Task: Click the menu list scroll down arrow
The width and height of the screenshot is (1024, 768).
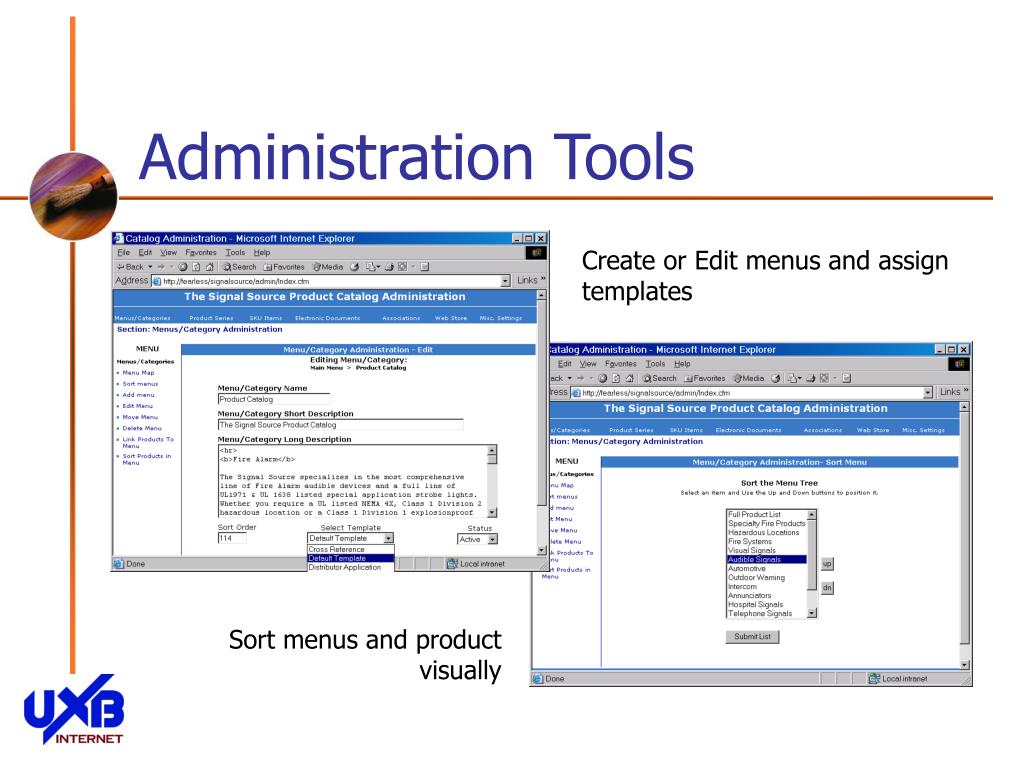Action: (x=812, y=613)
